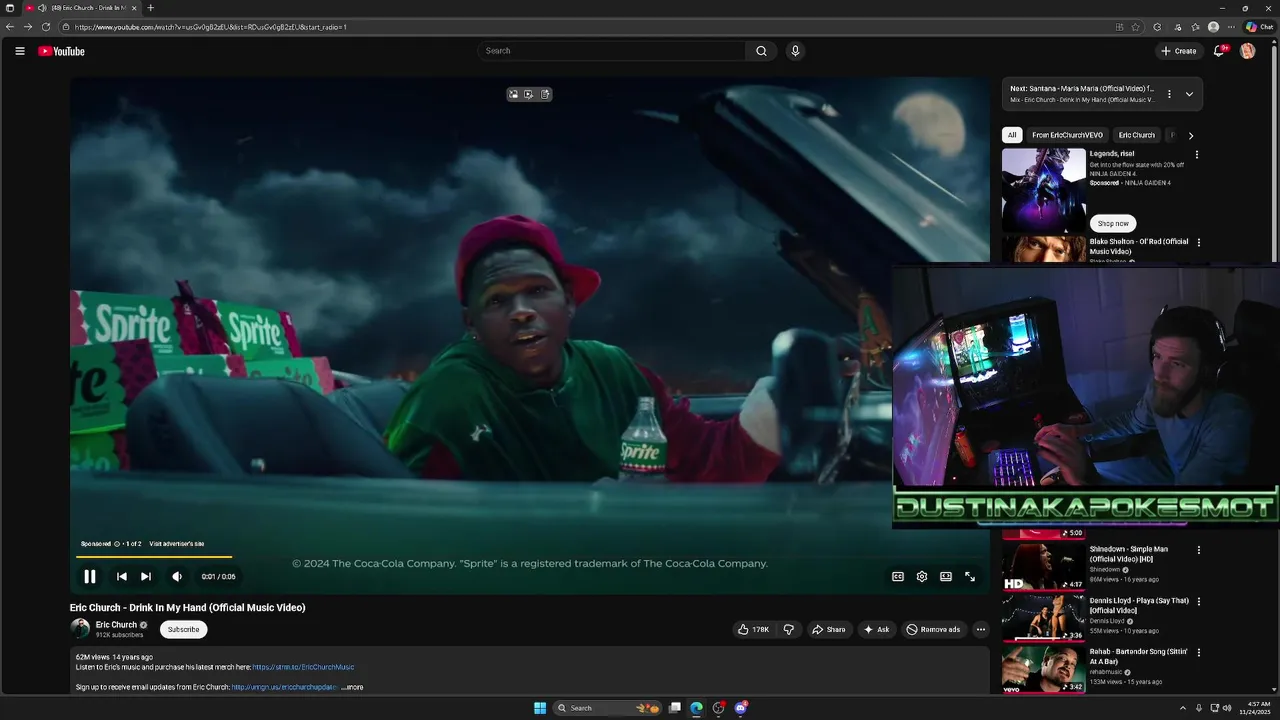The width and height of the screenshot is (1280, 720).
Task: Click the yellow ad progress bar
Action: 154,556
